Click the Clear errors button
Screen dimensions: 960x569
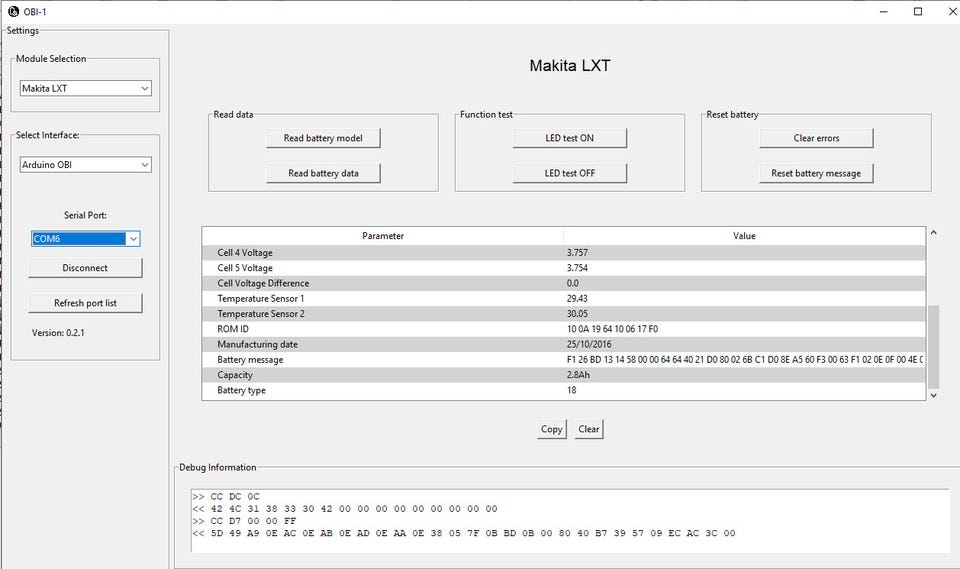pyautogui.click(x=816, y=138)
